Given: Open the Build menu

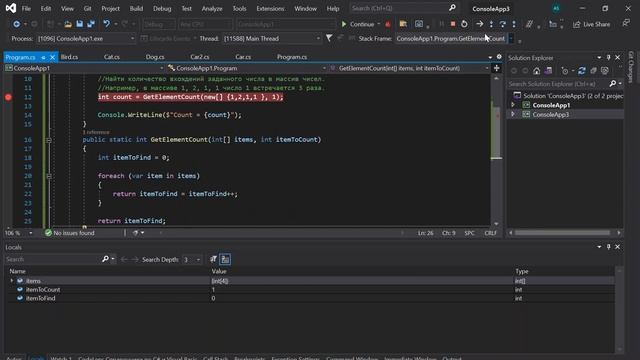Looking at the screenshot, I should tap(136, 8).
